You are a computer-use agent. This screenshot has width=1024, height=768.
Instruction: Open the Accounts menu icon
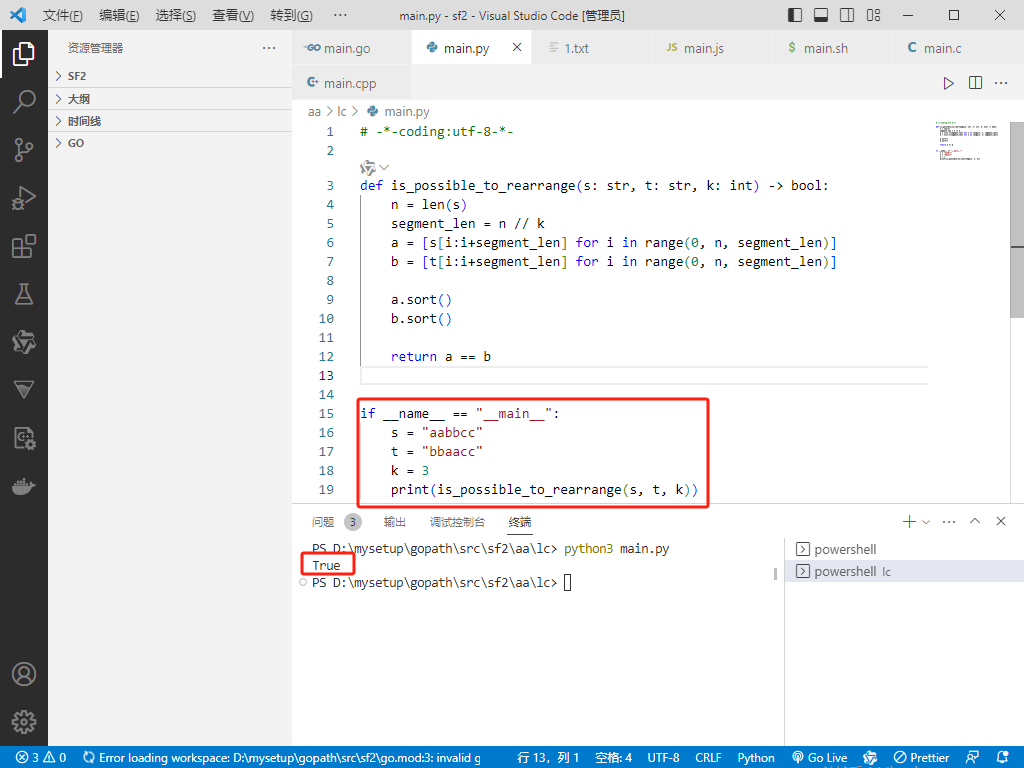click(24, 674)
